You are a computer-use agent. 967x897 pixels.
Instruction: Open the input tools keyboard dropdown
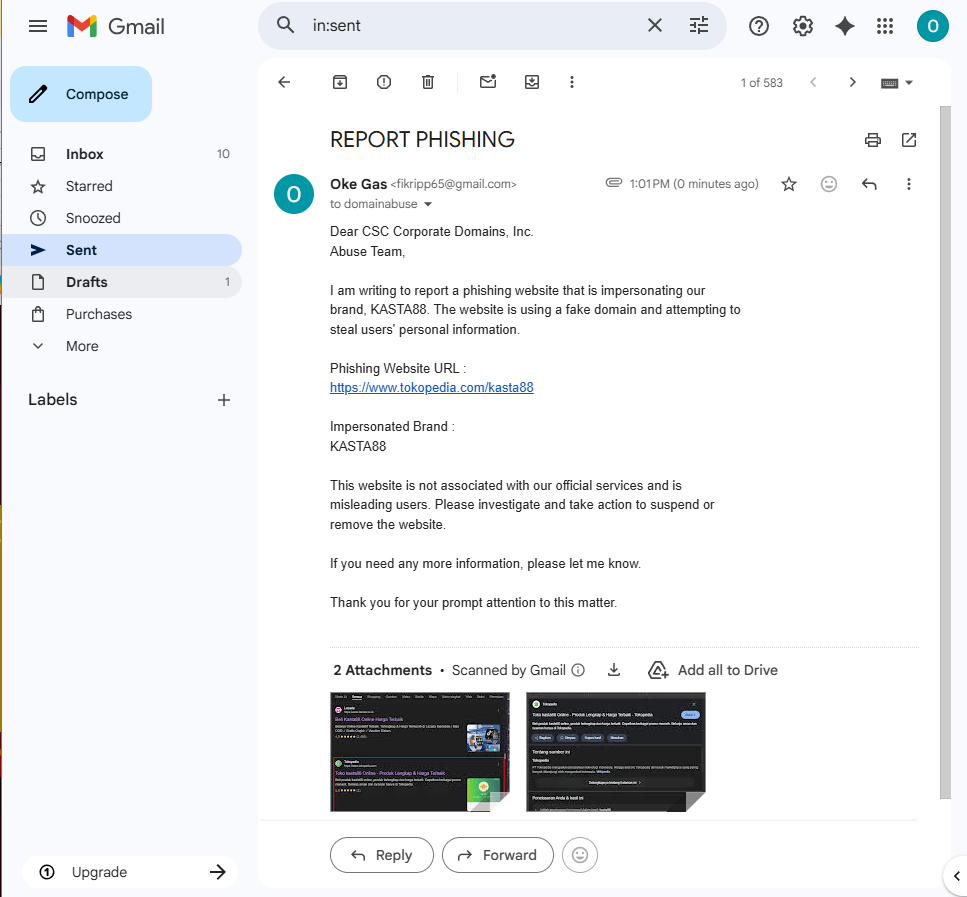click(897, 83)
